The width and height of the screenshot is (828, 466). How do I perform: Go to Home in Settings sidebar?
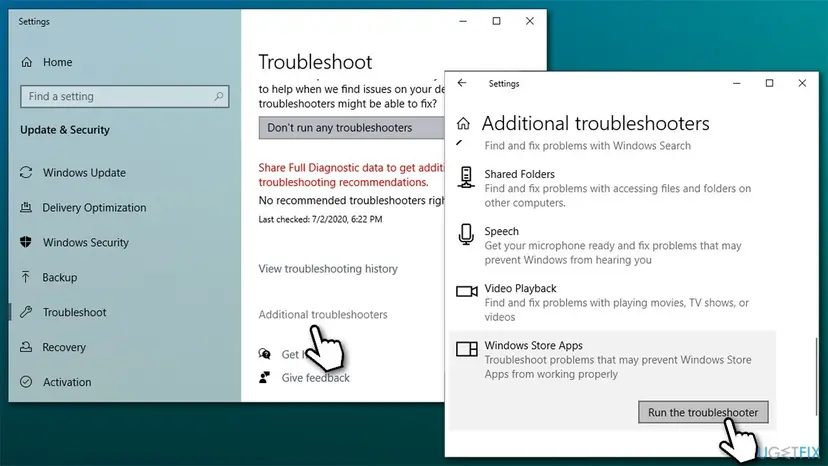point(58,62)
